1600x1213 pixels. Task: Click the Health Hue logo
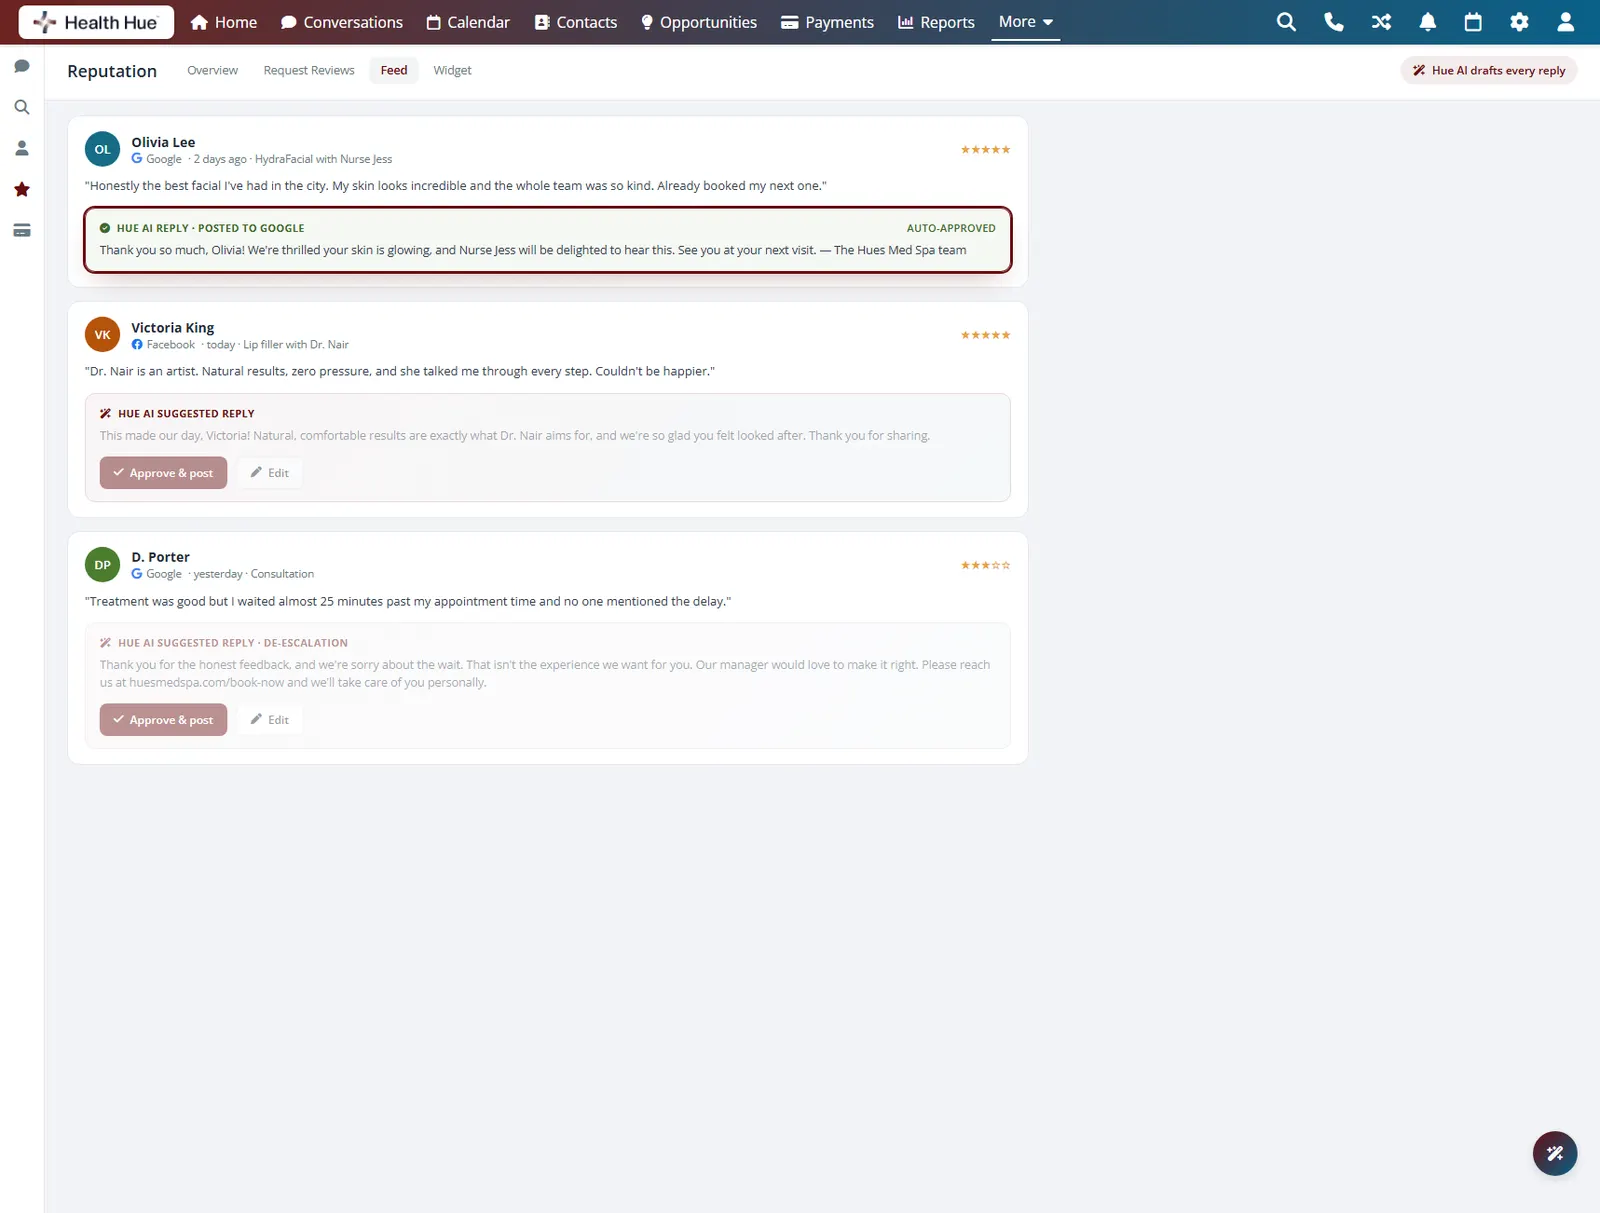pyautogui.click(x=96, y=22)
